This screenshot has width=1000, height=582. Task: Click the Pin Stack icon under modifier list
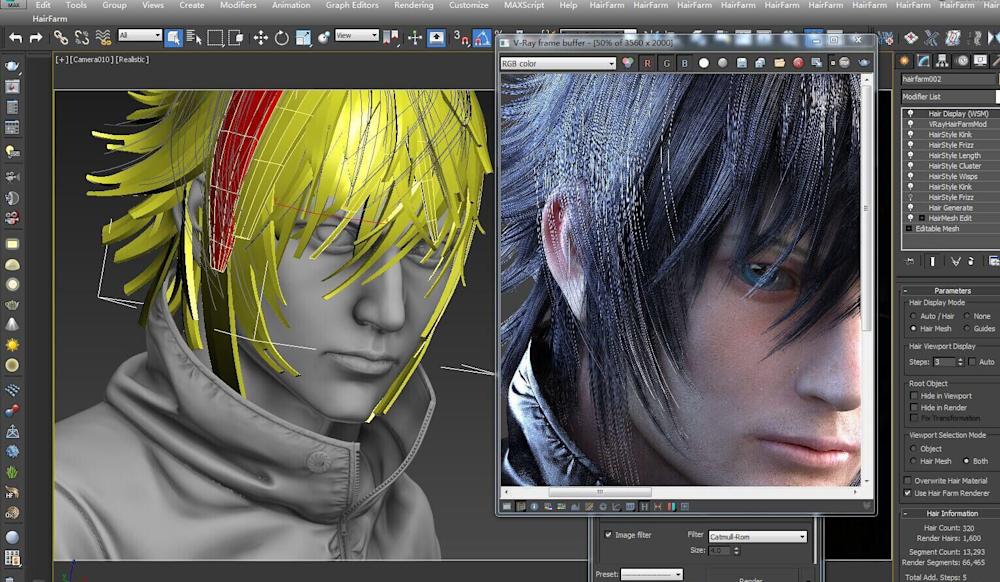point(910,261)
